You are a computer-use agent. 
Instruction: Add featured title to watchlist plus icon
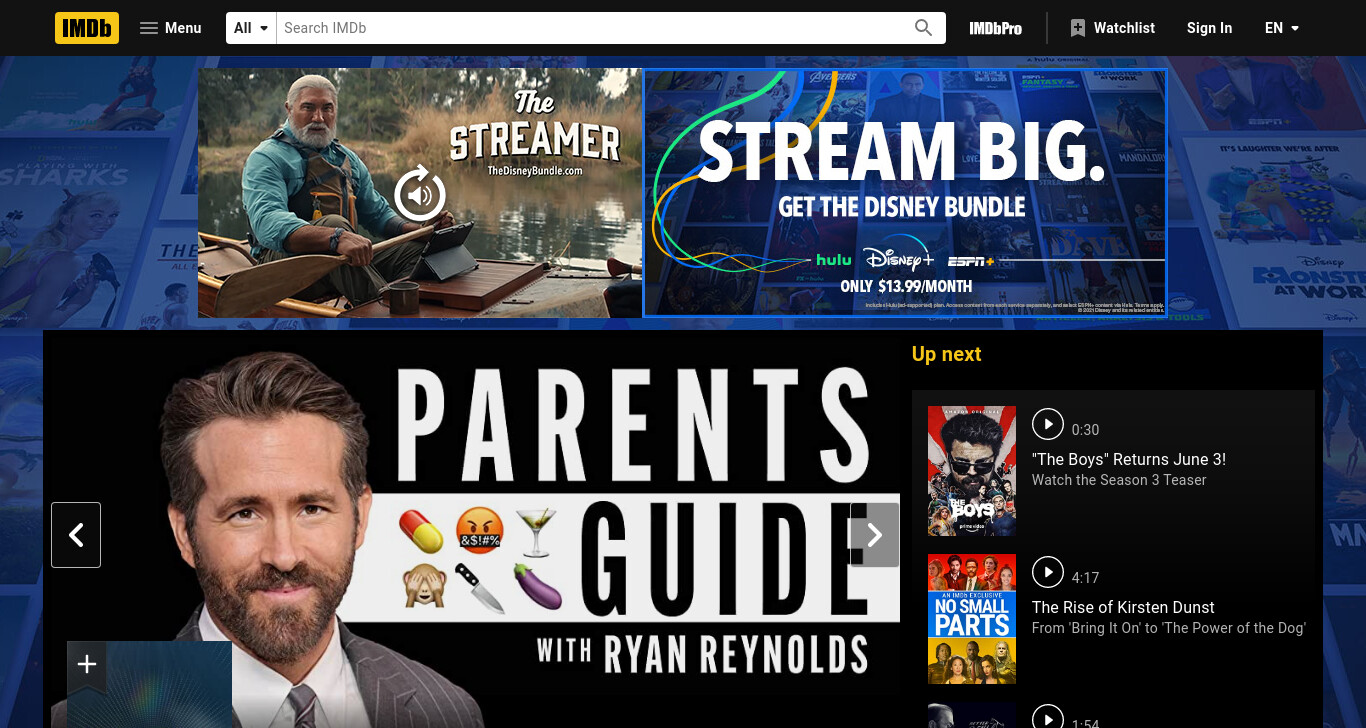click(x=87, y=664)
